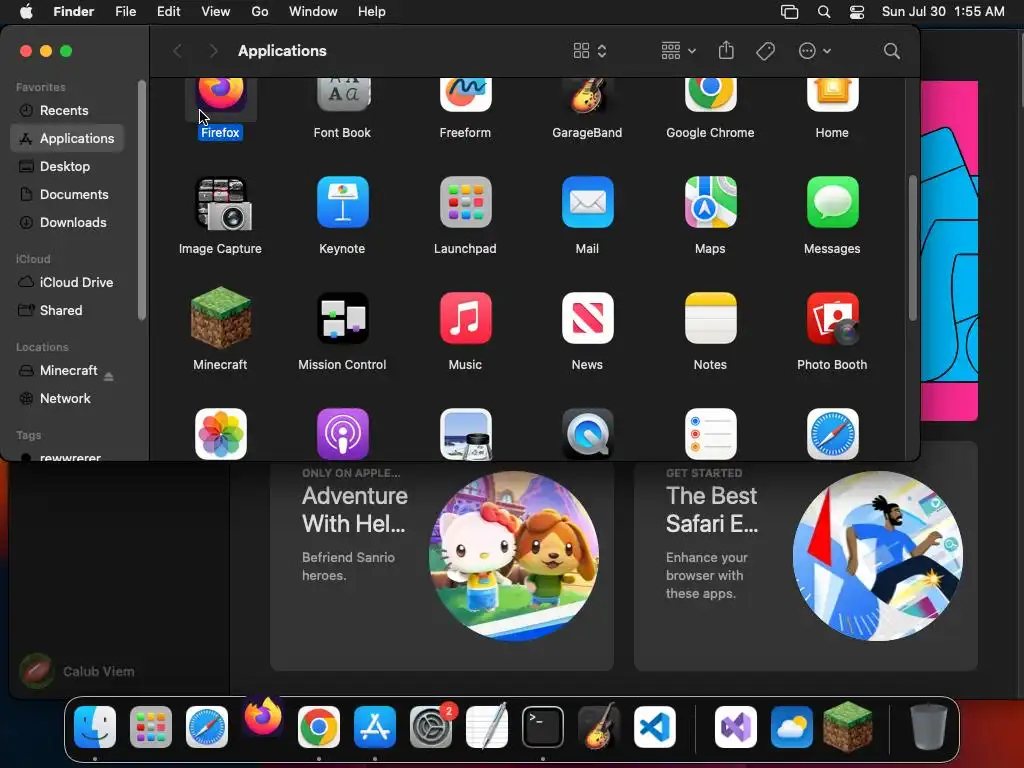Click the Finder window vertical scrollbar
The width and height of the screenshot is (1024, 768).
(912, 248)
